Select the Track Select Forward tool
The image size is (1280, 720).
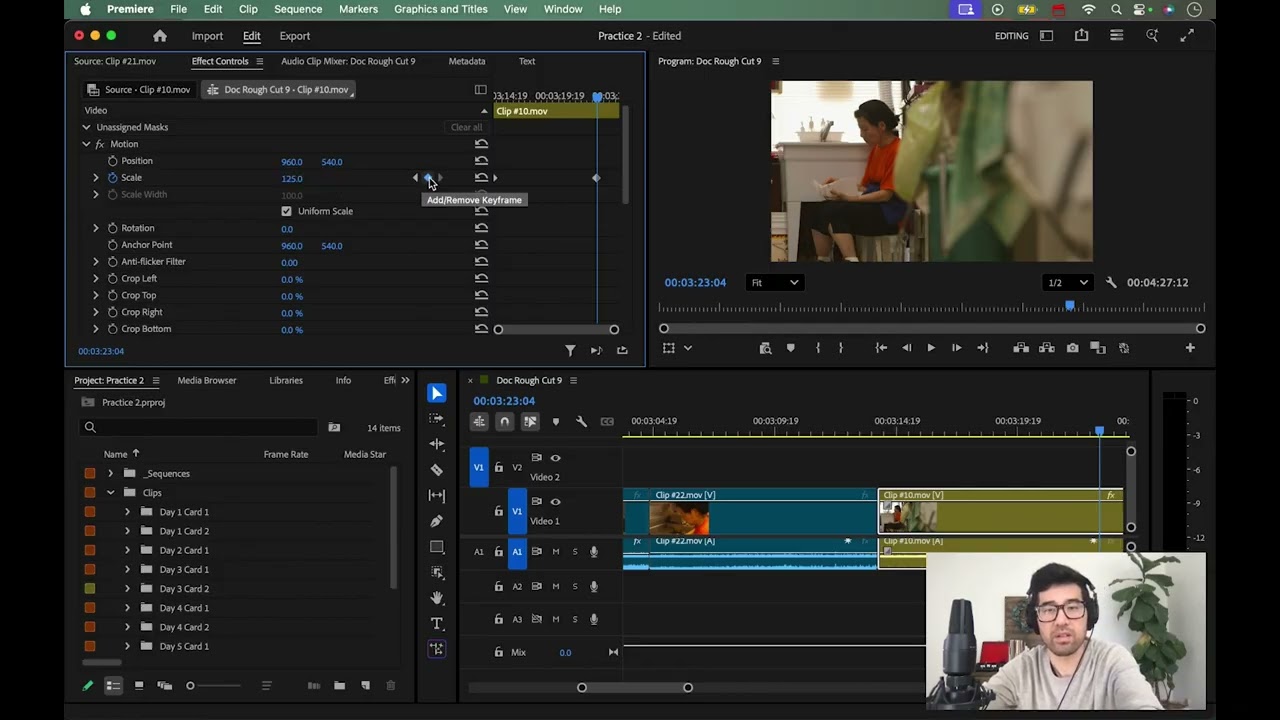(x=436, y=419)
